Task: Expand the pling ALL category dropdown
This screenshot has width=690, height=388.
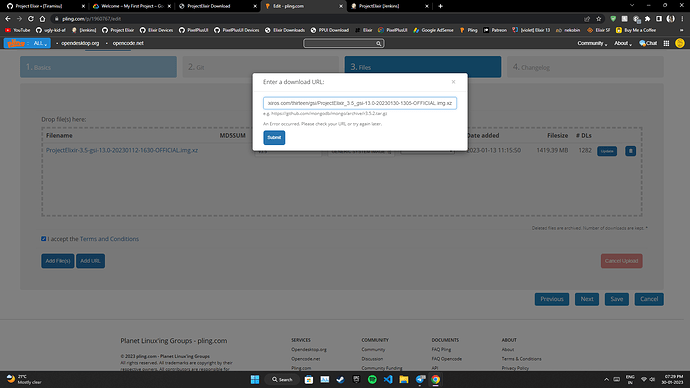Action: [x=40, y=43]
